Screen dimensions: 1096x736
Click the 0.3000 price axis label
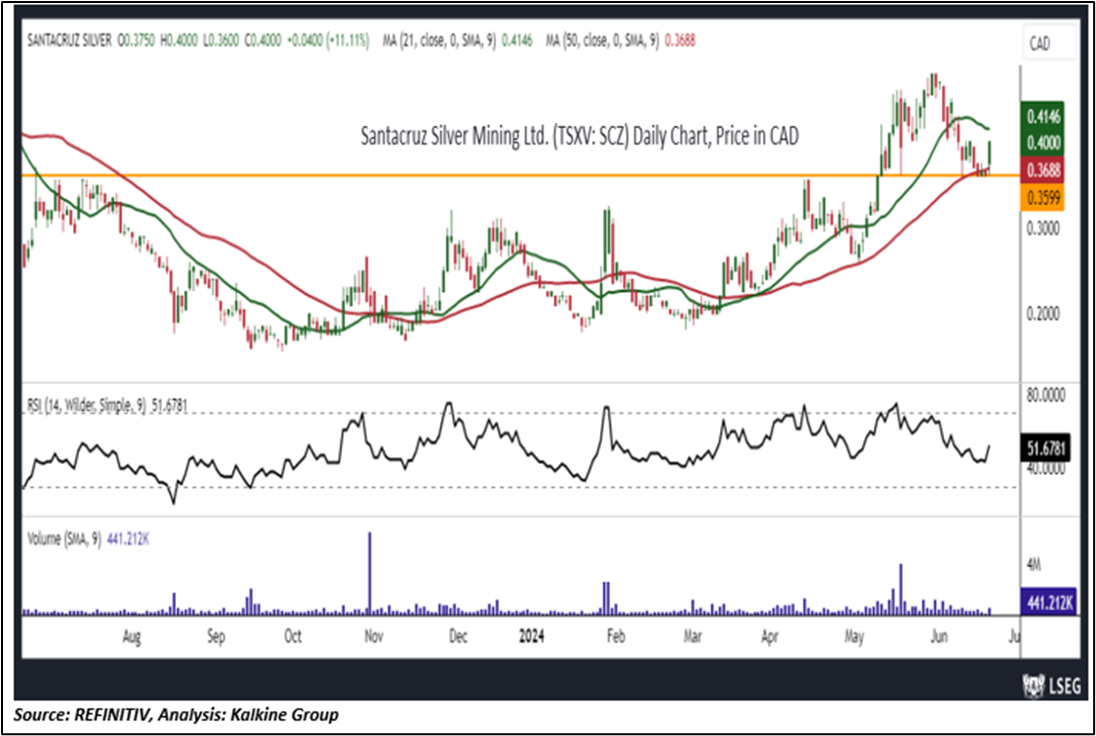pyautogui.click(x=1045, y=227)
